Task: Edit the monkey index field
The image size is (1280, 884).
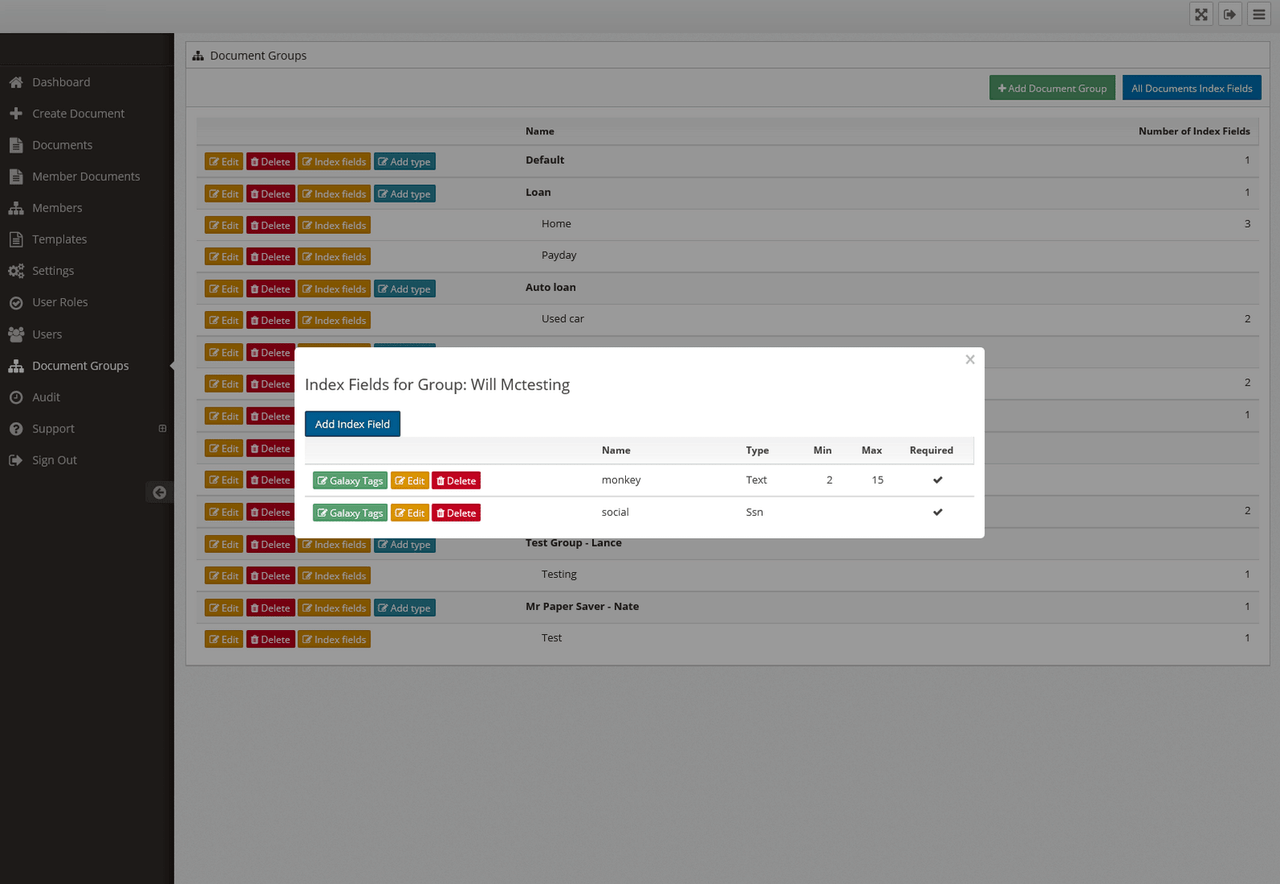Action: pos(410,481)
